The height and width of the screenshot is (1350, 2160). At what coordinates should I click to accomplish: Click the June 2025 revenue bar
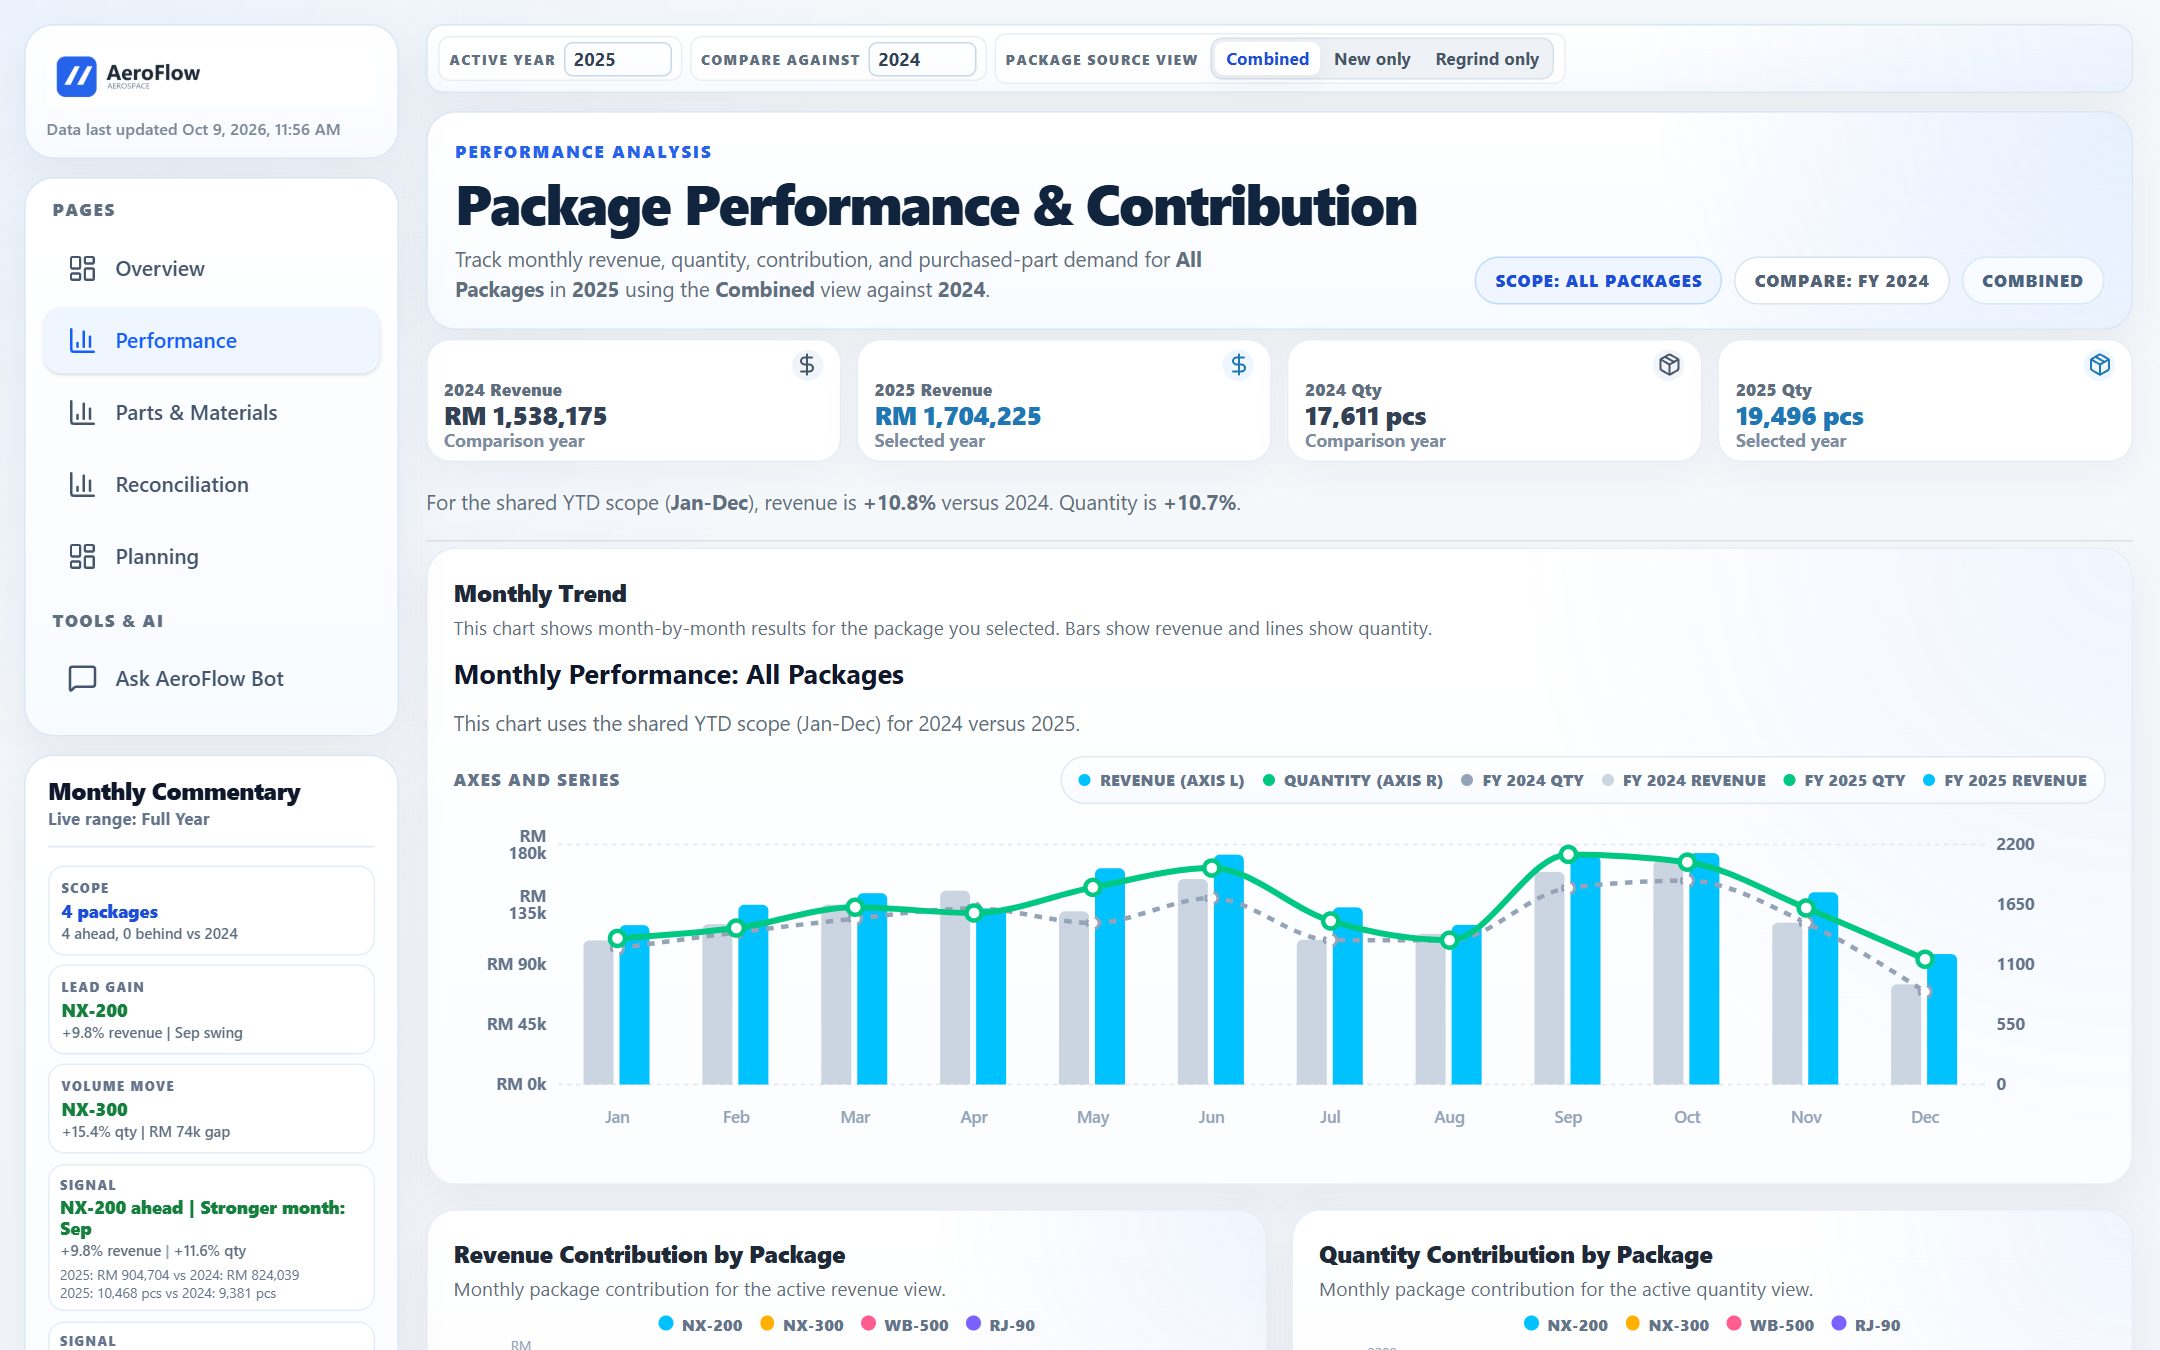1229,969
